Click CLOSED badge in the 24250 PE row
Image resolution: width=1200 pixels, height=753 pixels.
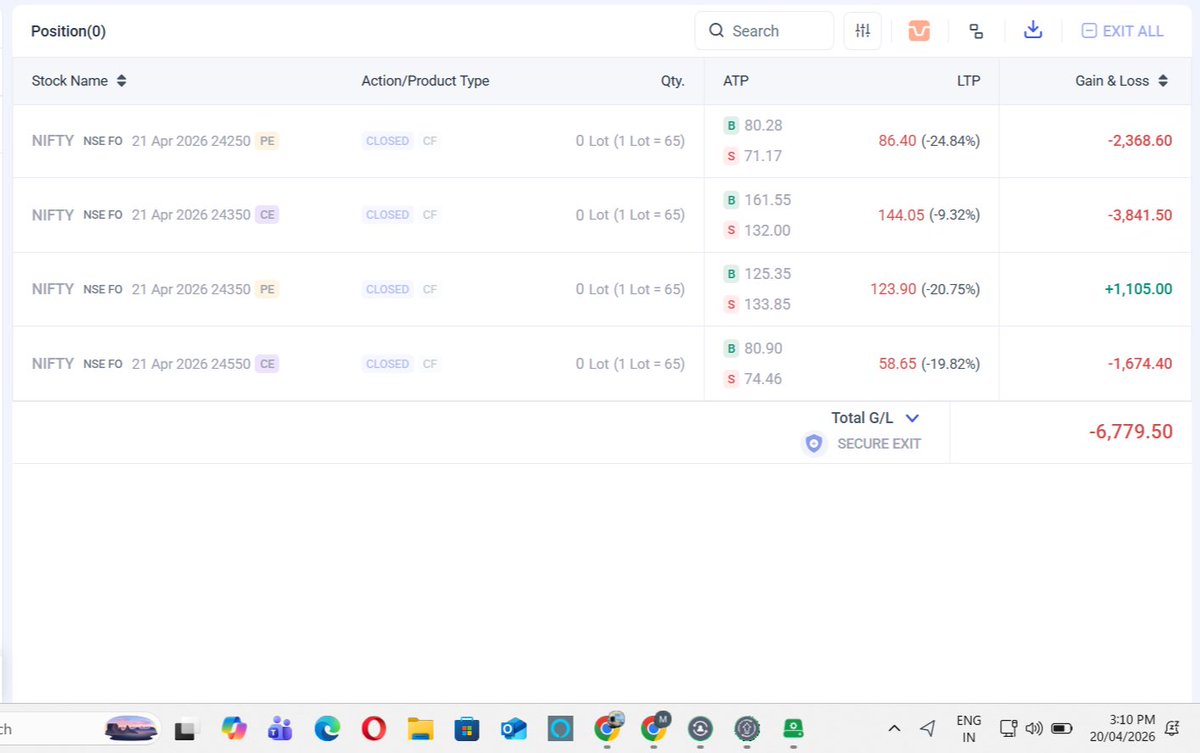[388, 141]
